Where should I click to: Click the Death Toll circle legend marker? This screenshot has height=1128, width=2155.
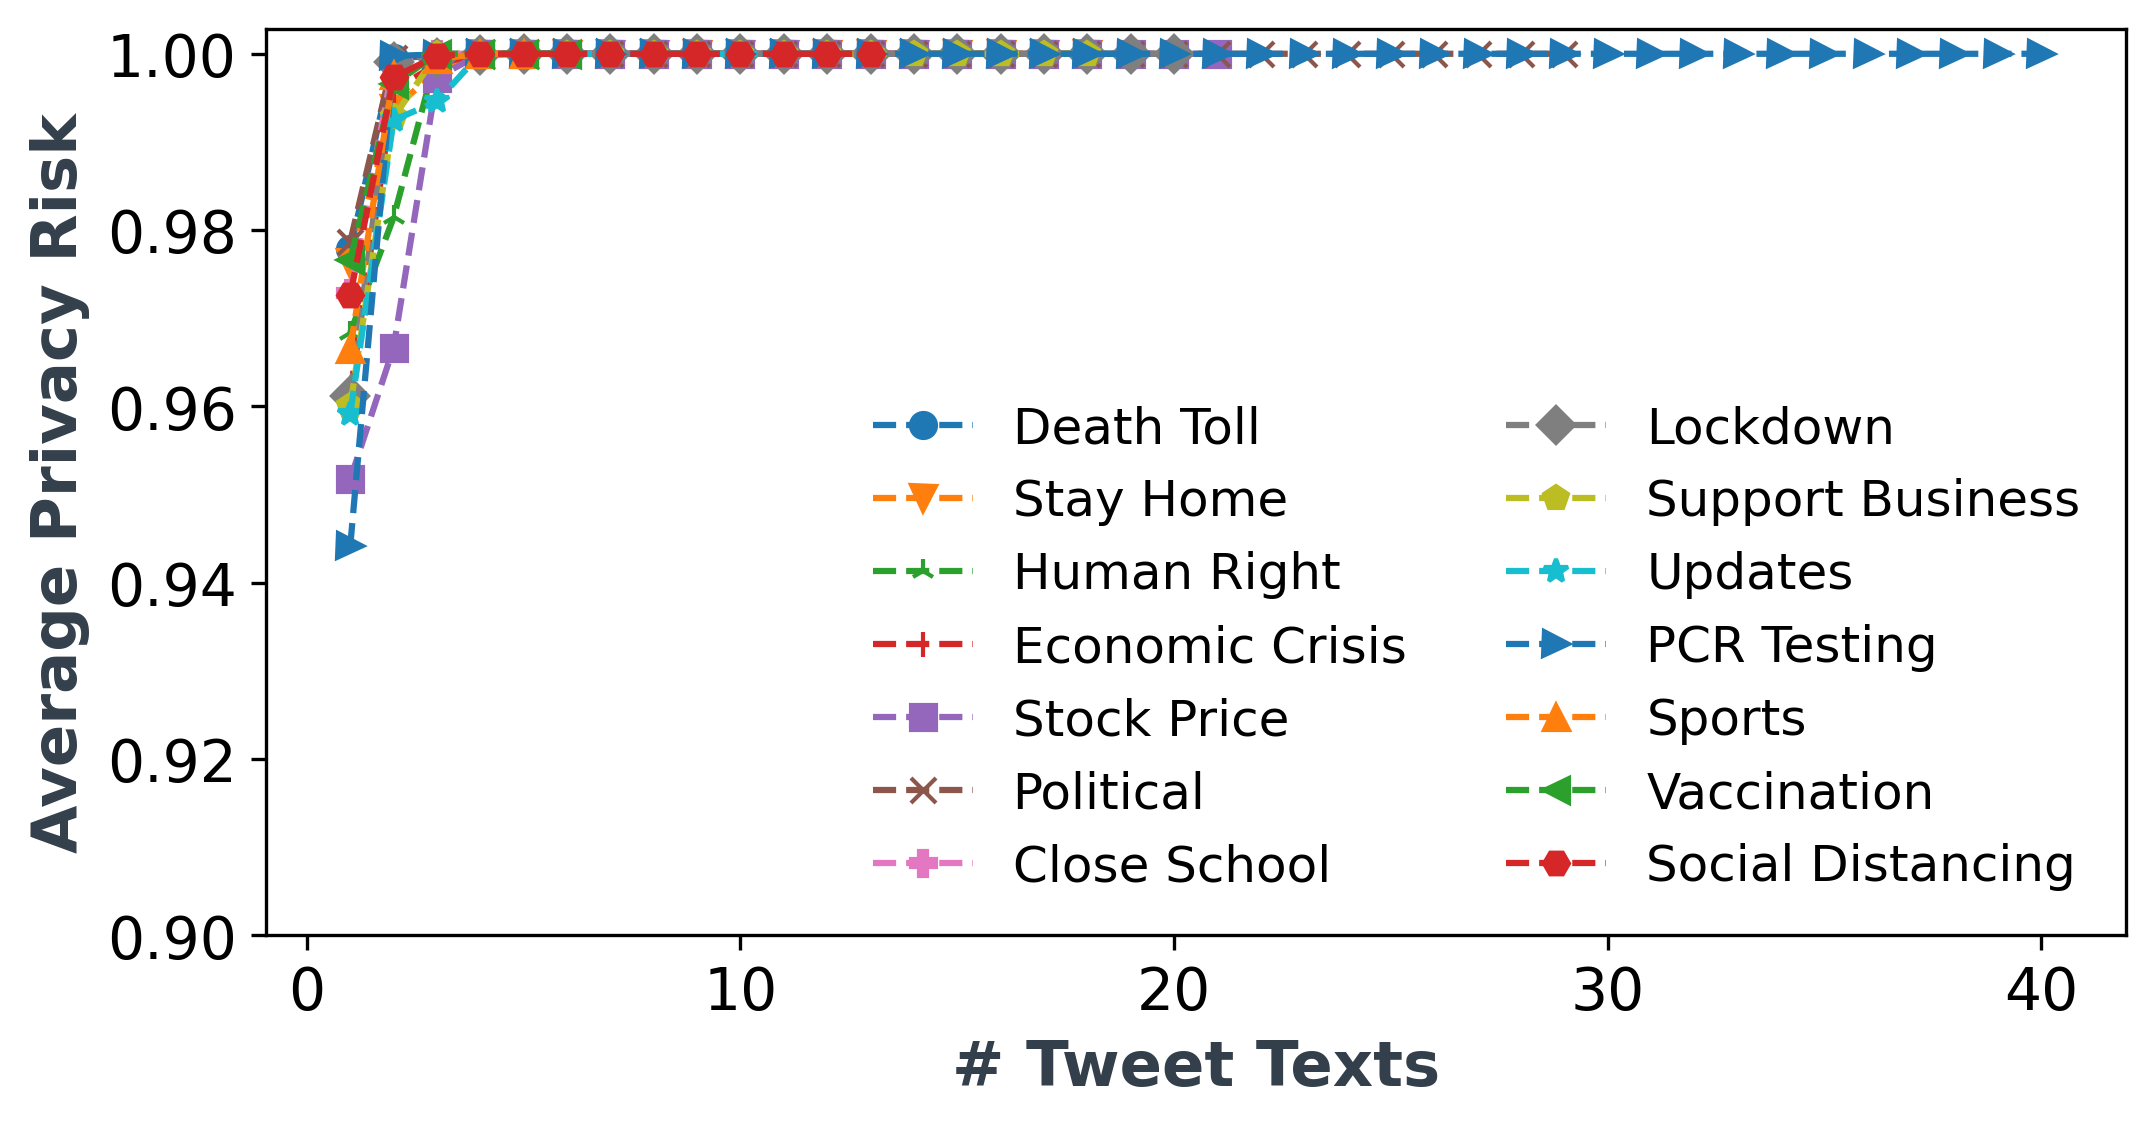(x=922, y=425)
